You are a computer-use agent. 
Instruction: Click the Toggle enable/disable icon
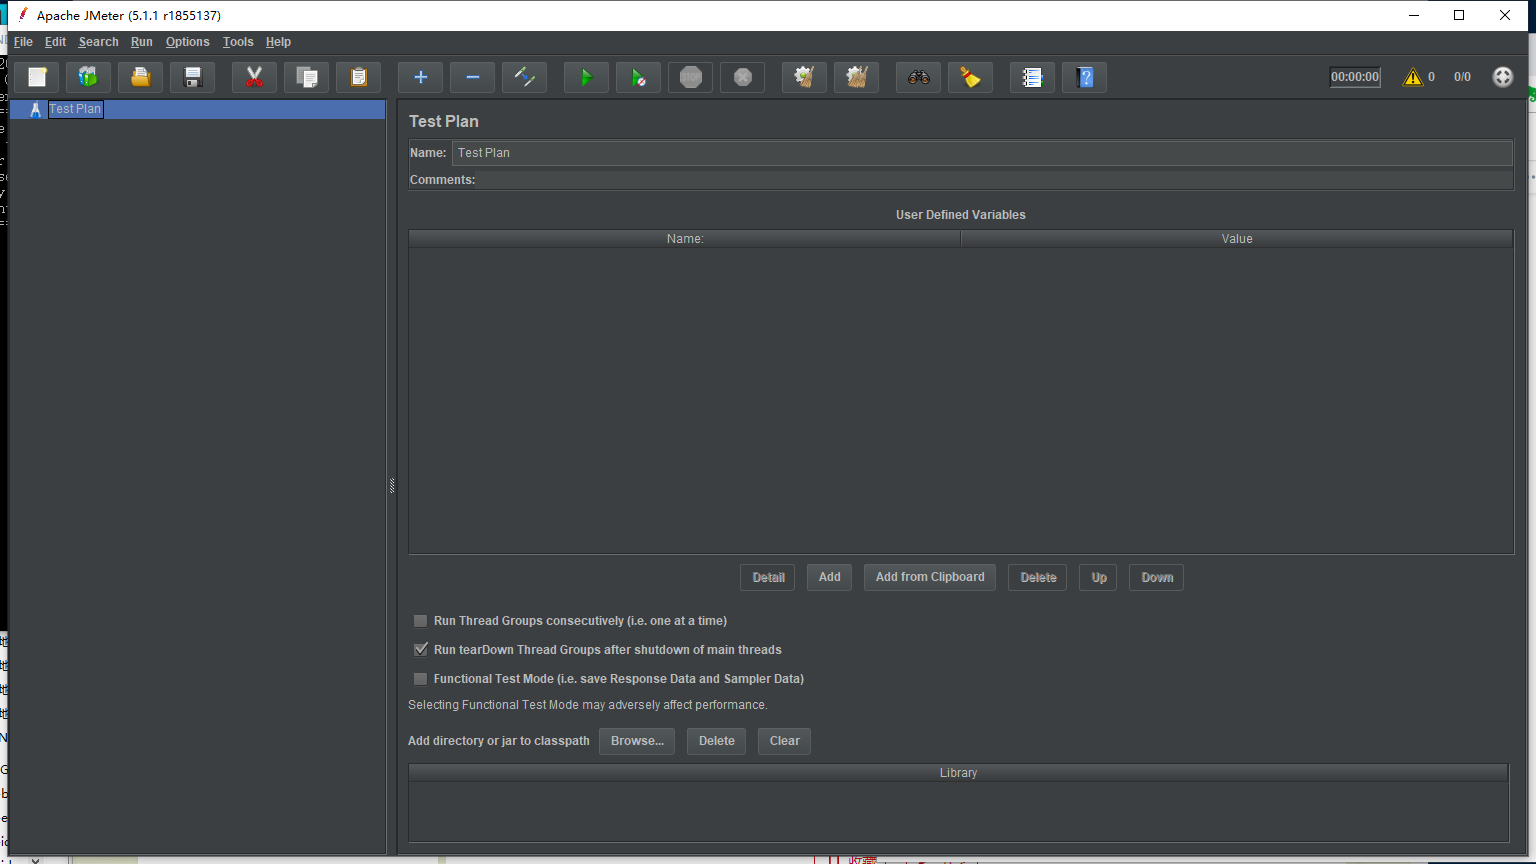[x=525, y=77]
